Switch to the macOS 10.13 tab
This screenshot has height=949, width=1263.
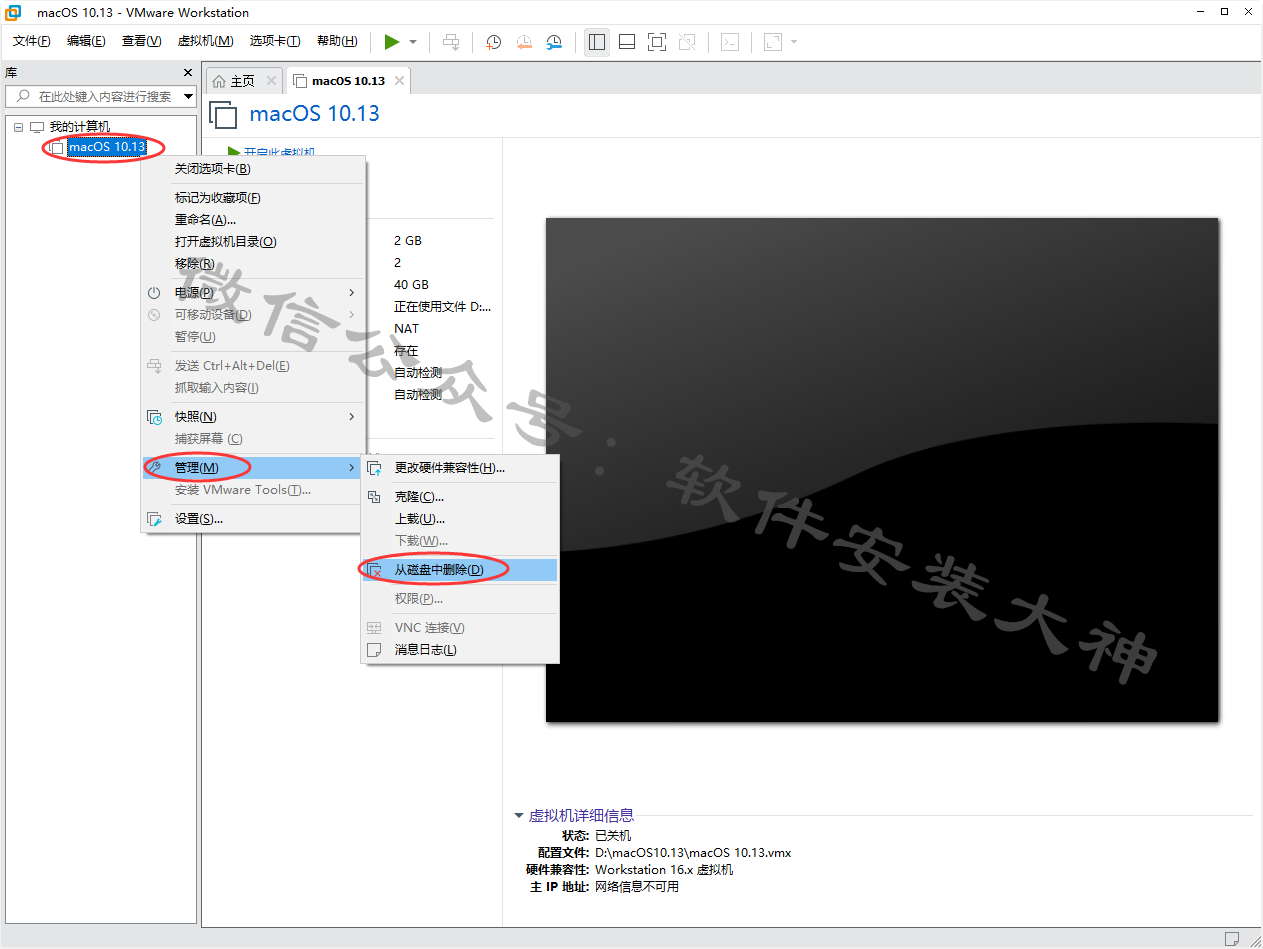click(x=348, y=81)
